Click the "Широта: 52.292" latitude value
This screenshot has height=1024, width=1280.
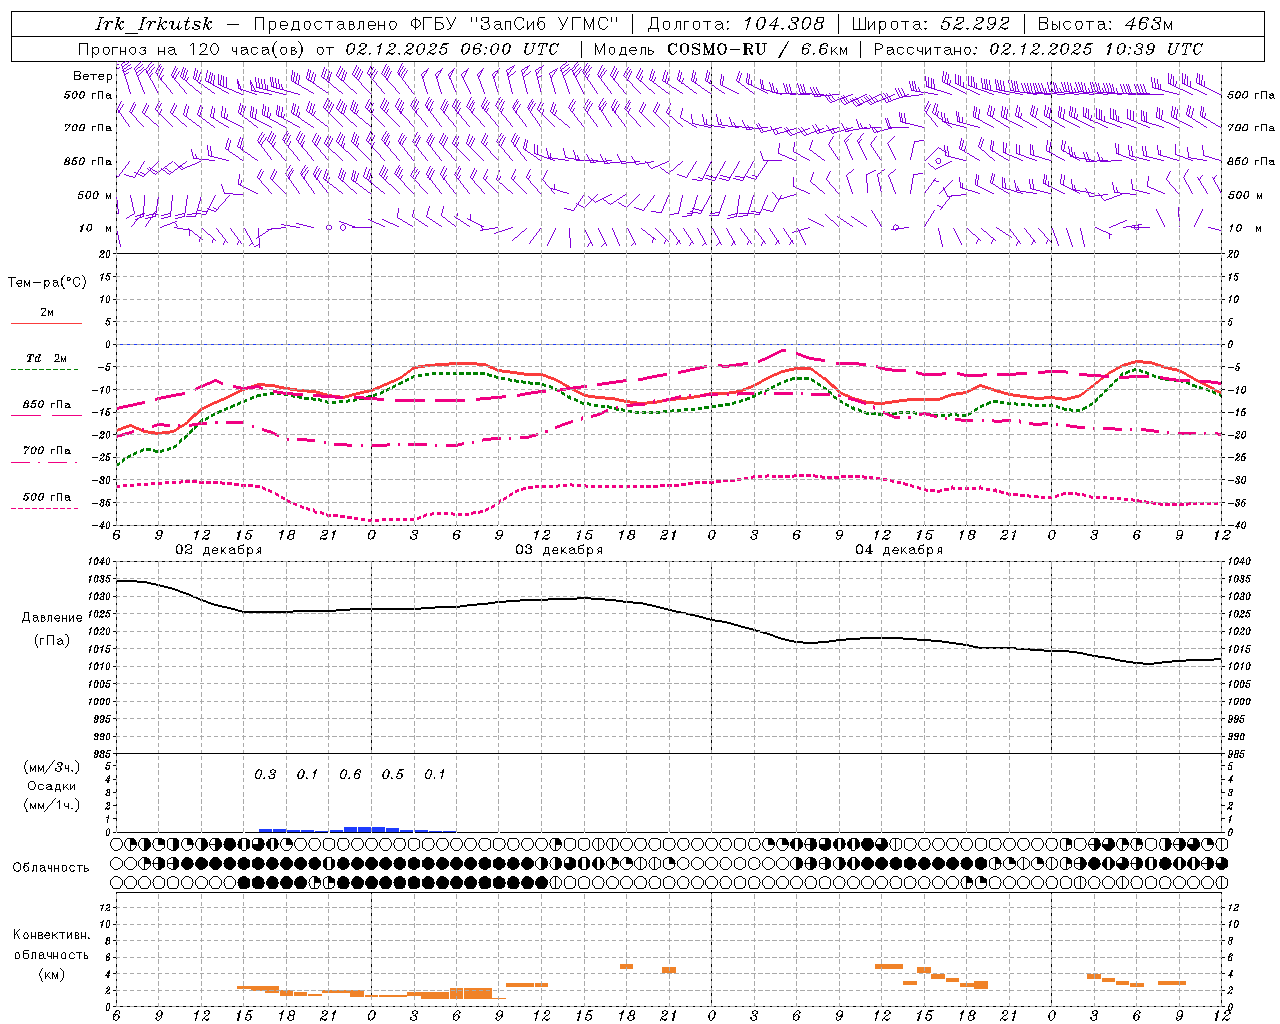pos(932,24)
